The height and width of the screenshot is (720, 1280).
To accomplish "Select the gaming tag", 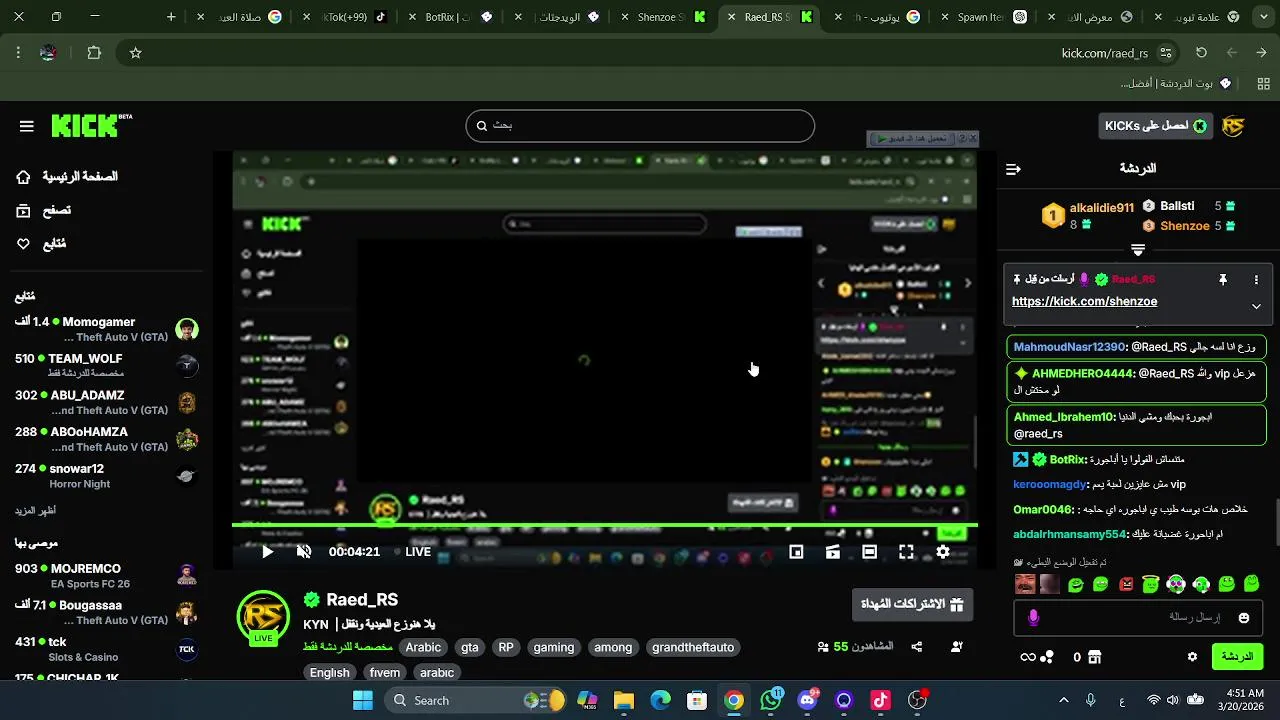I will coord(554,647).
